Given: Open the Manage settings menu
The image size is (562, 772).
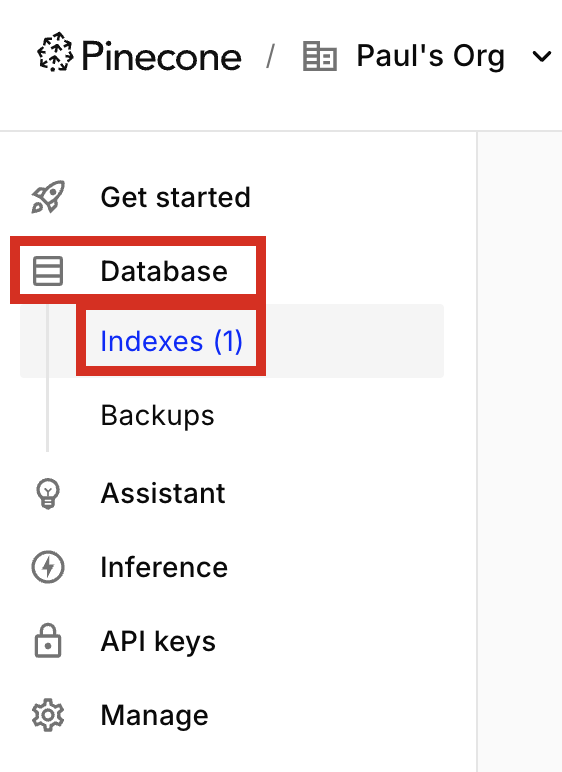Looking at the screenshot, I should point(154,716).
